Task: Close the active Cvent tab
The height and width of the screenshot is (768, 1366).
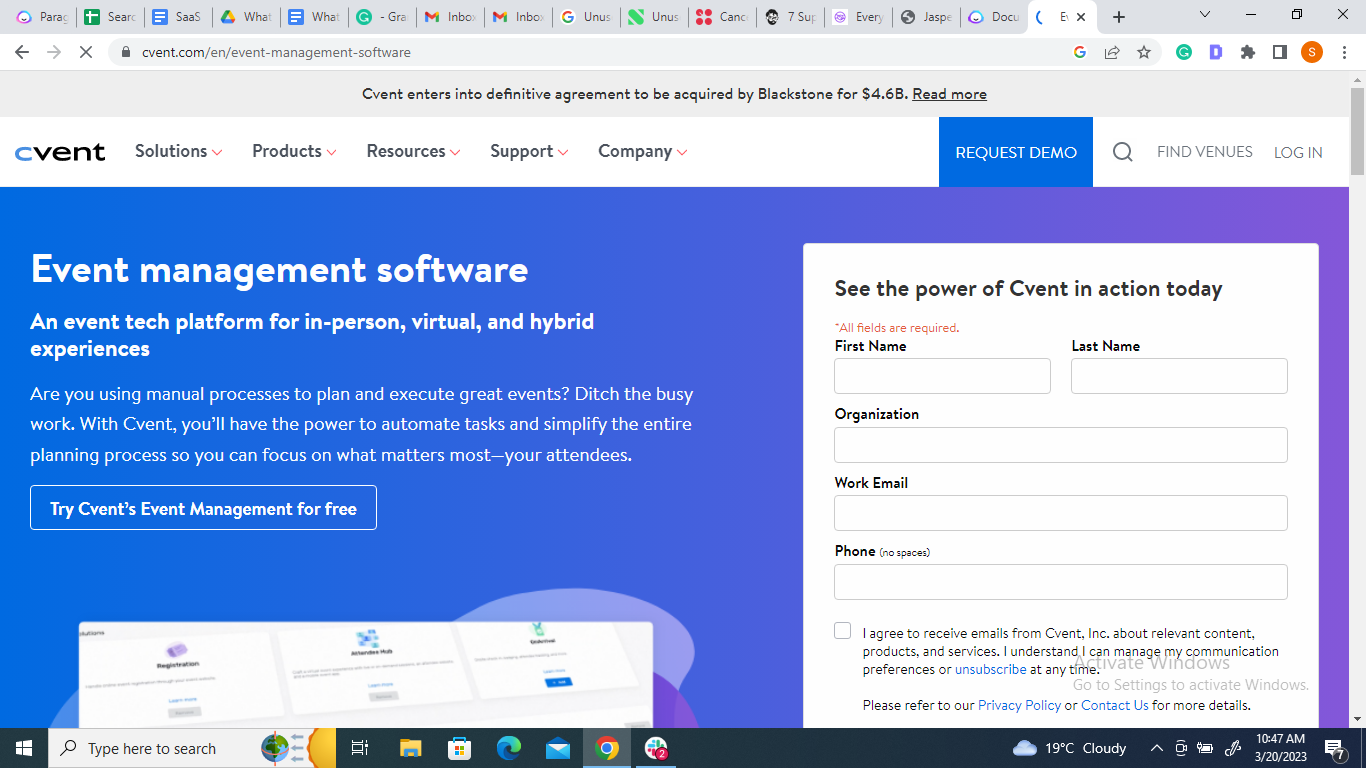Action: (1081, 17)
